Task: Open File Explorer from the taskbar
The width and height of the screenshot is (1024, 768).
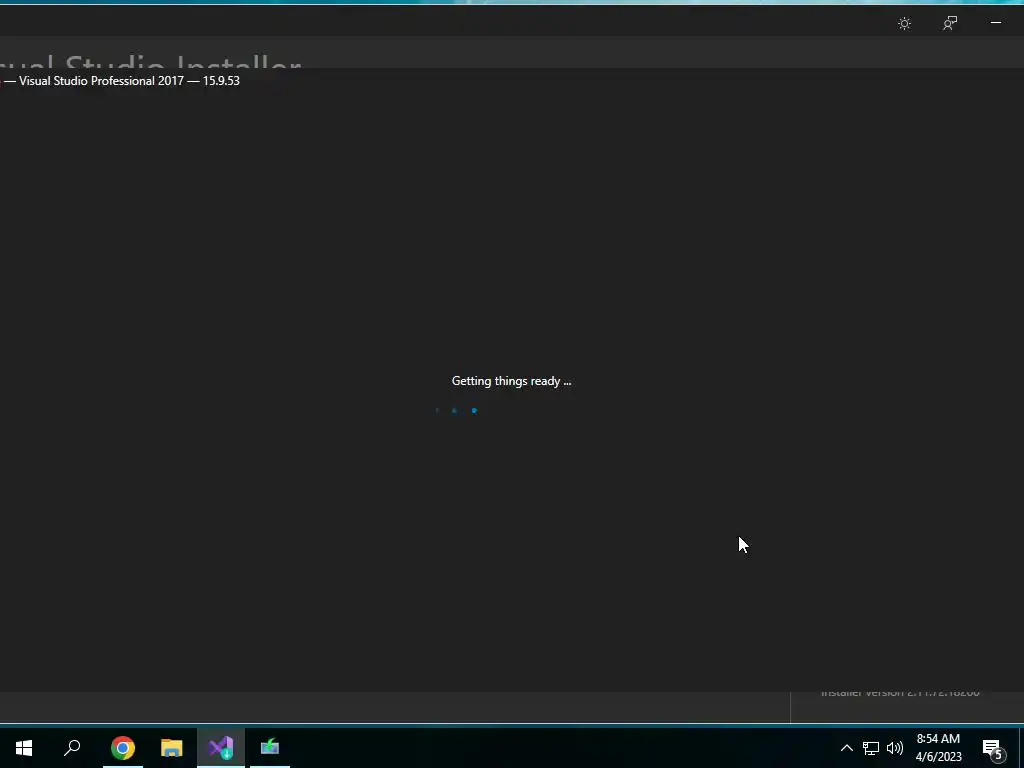Action: (172, 748)
